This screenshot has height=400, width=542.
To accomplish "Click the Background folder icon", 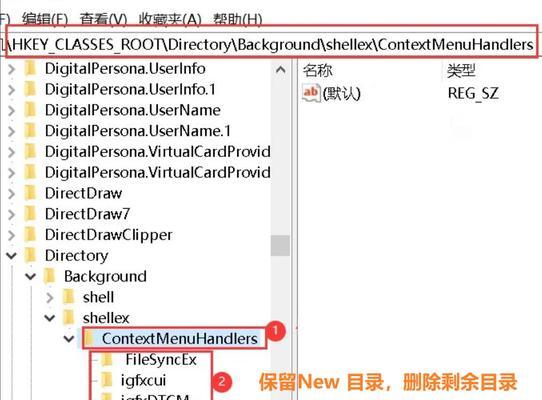I will point(49,276).
